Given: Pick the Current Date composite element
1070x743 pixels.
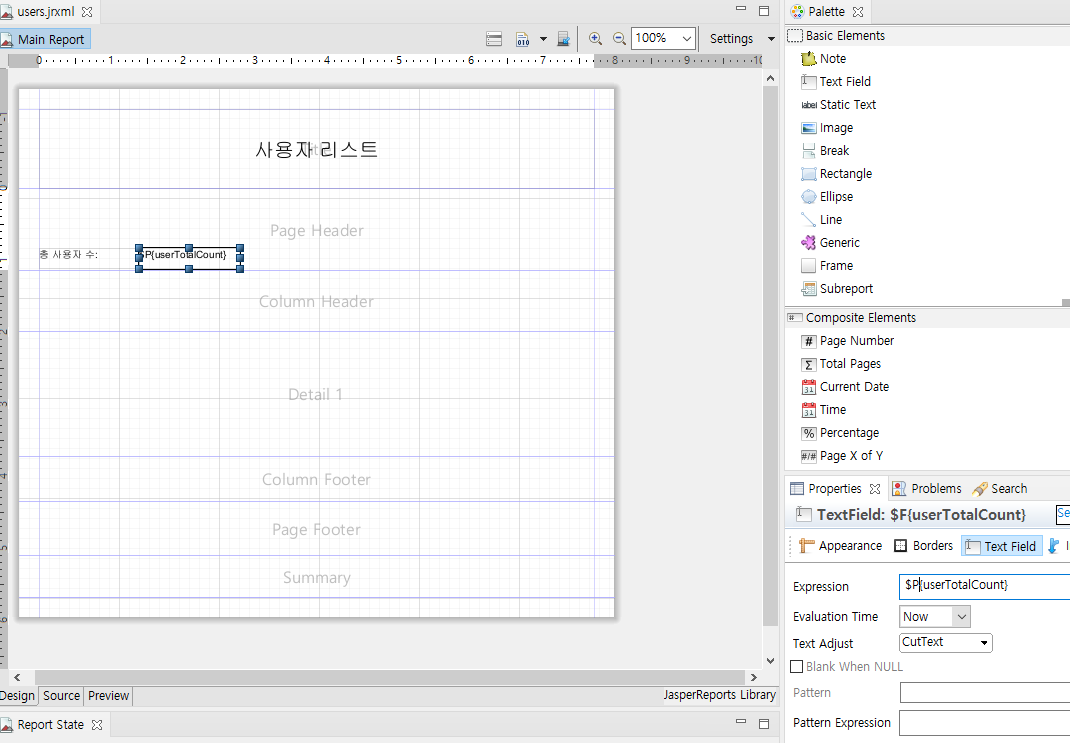Looking at the screenshot, I should [845, 387].
